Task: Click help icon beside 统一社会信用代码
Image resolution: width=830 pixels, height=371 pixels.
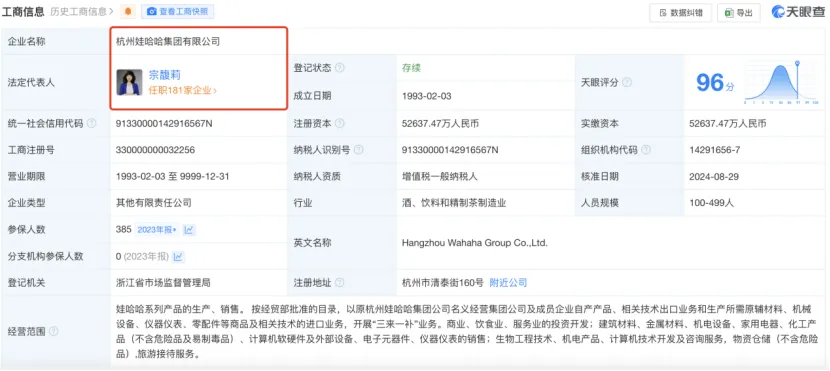Action: (92, 123)
